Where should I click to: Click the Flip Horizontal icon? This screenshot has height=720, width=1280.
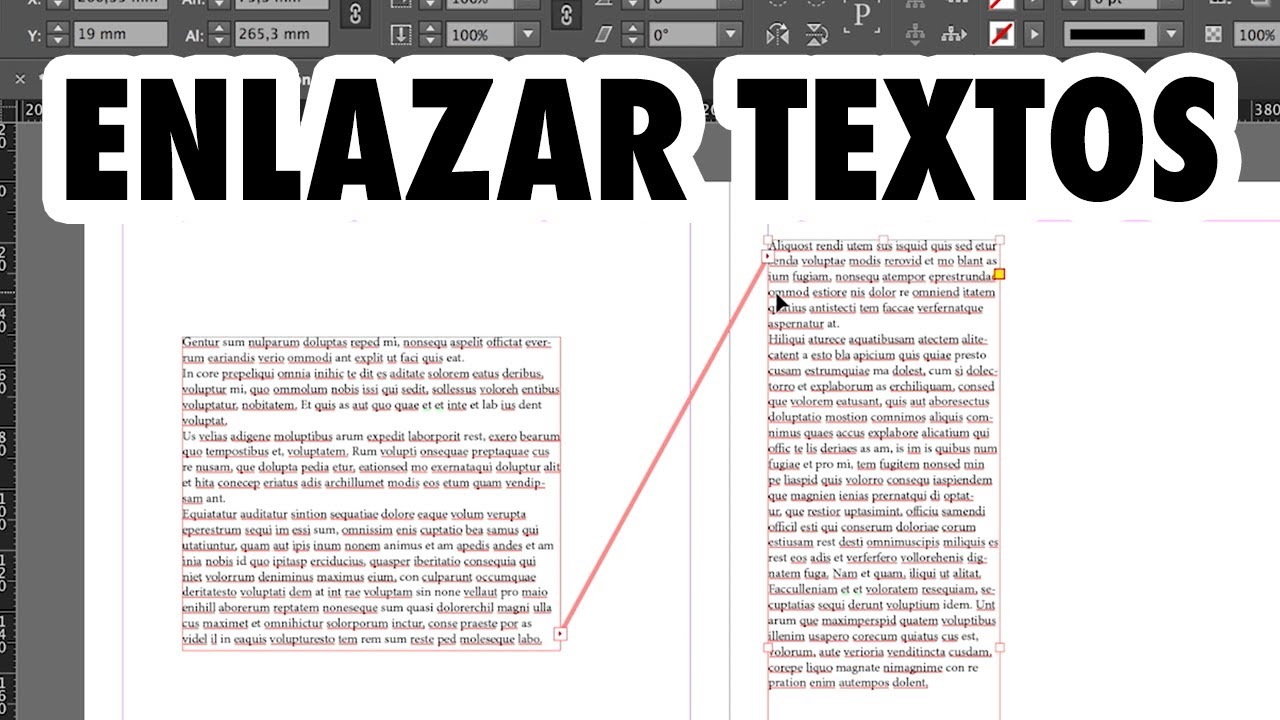click(777, 35)
